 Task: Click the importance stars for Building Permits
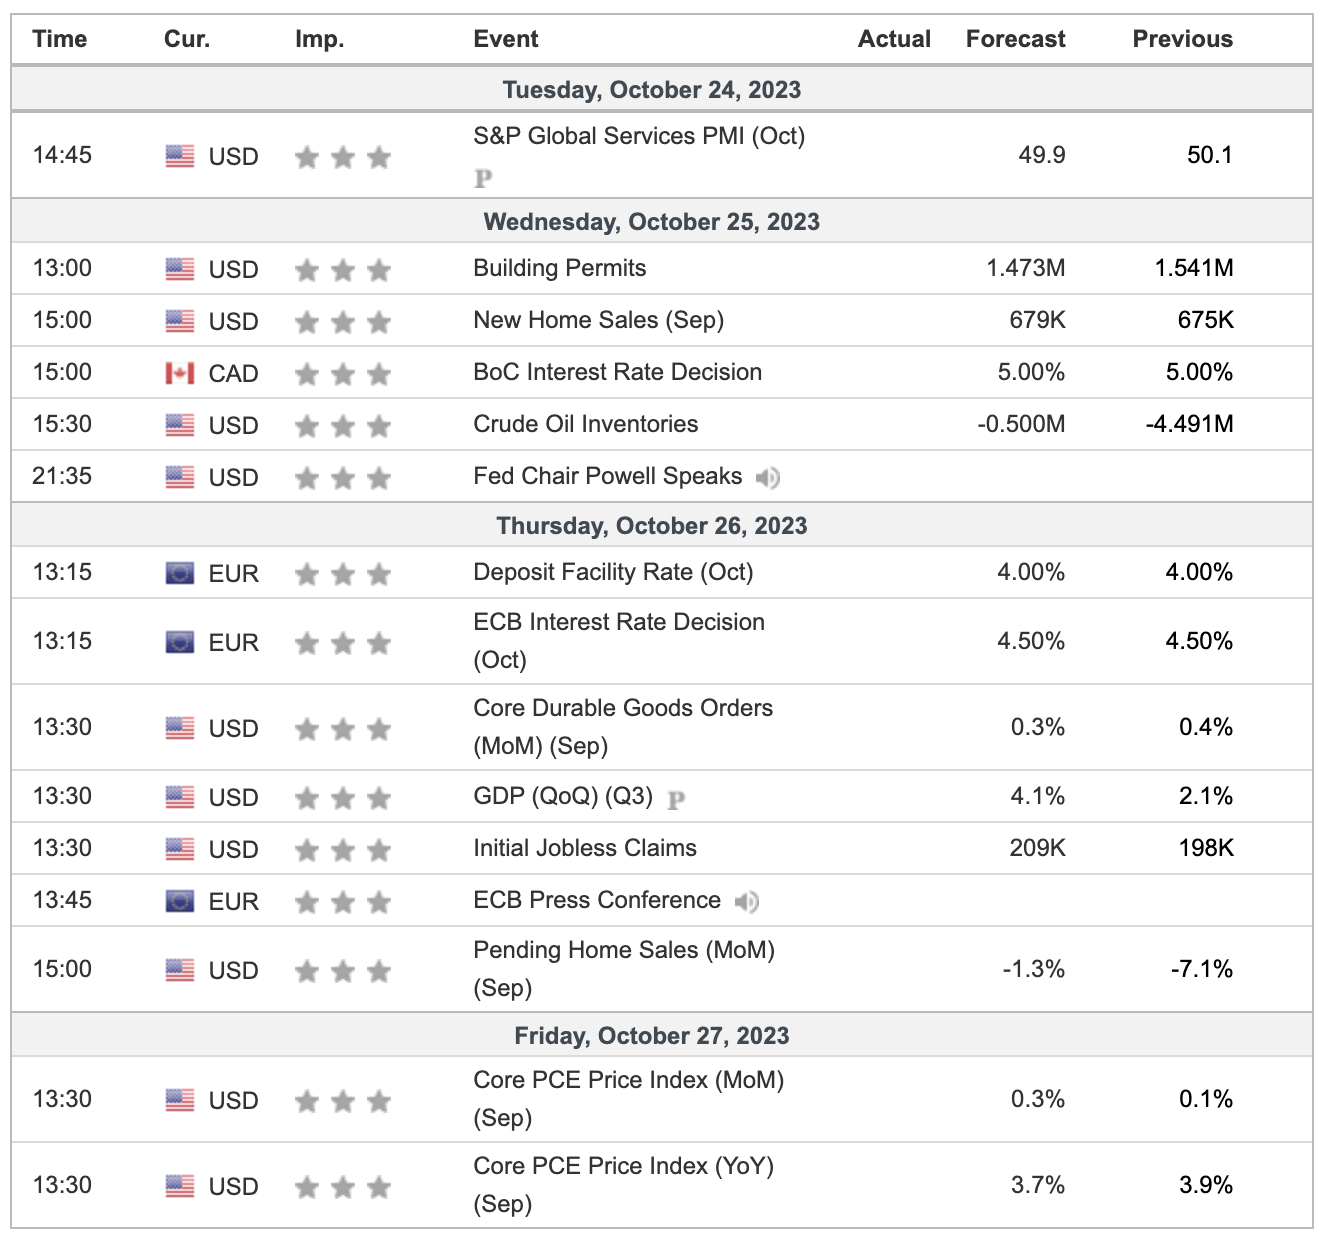343,270
